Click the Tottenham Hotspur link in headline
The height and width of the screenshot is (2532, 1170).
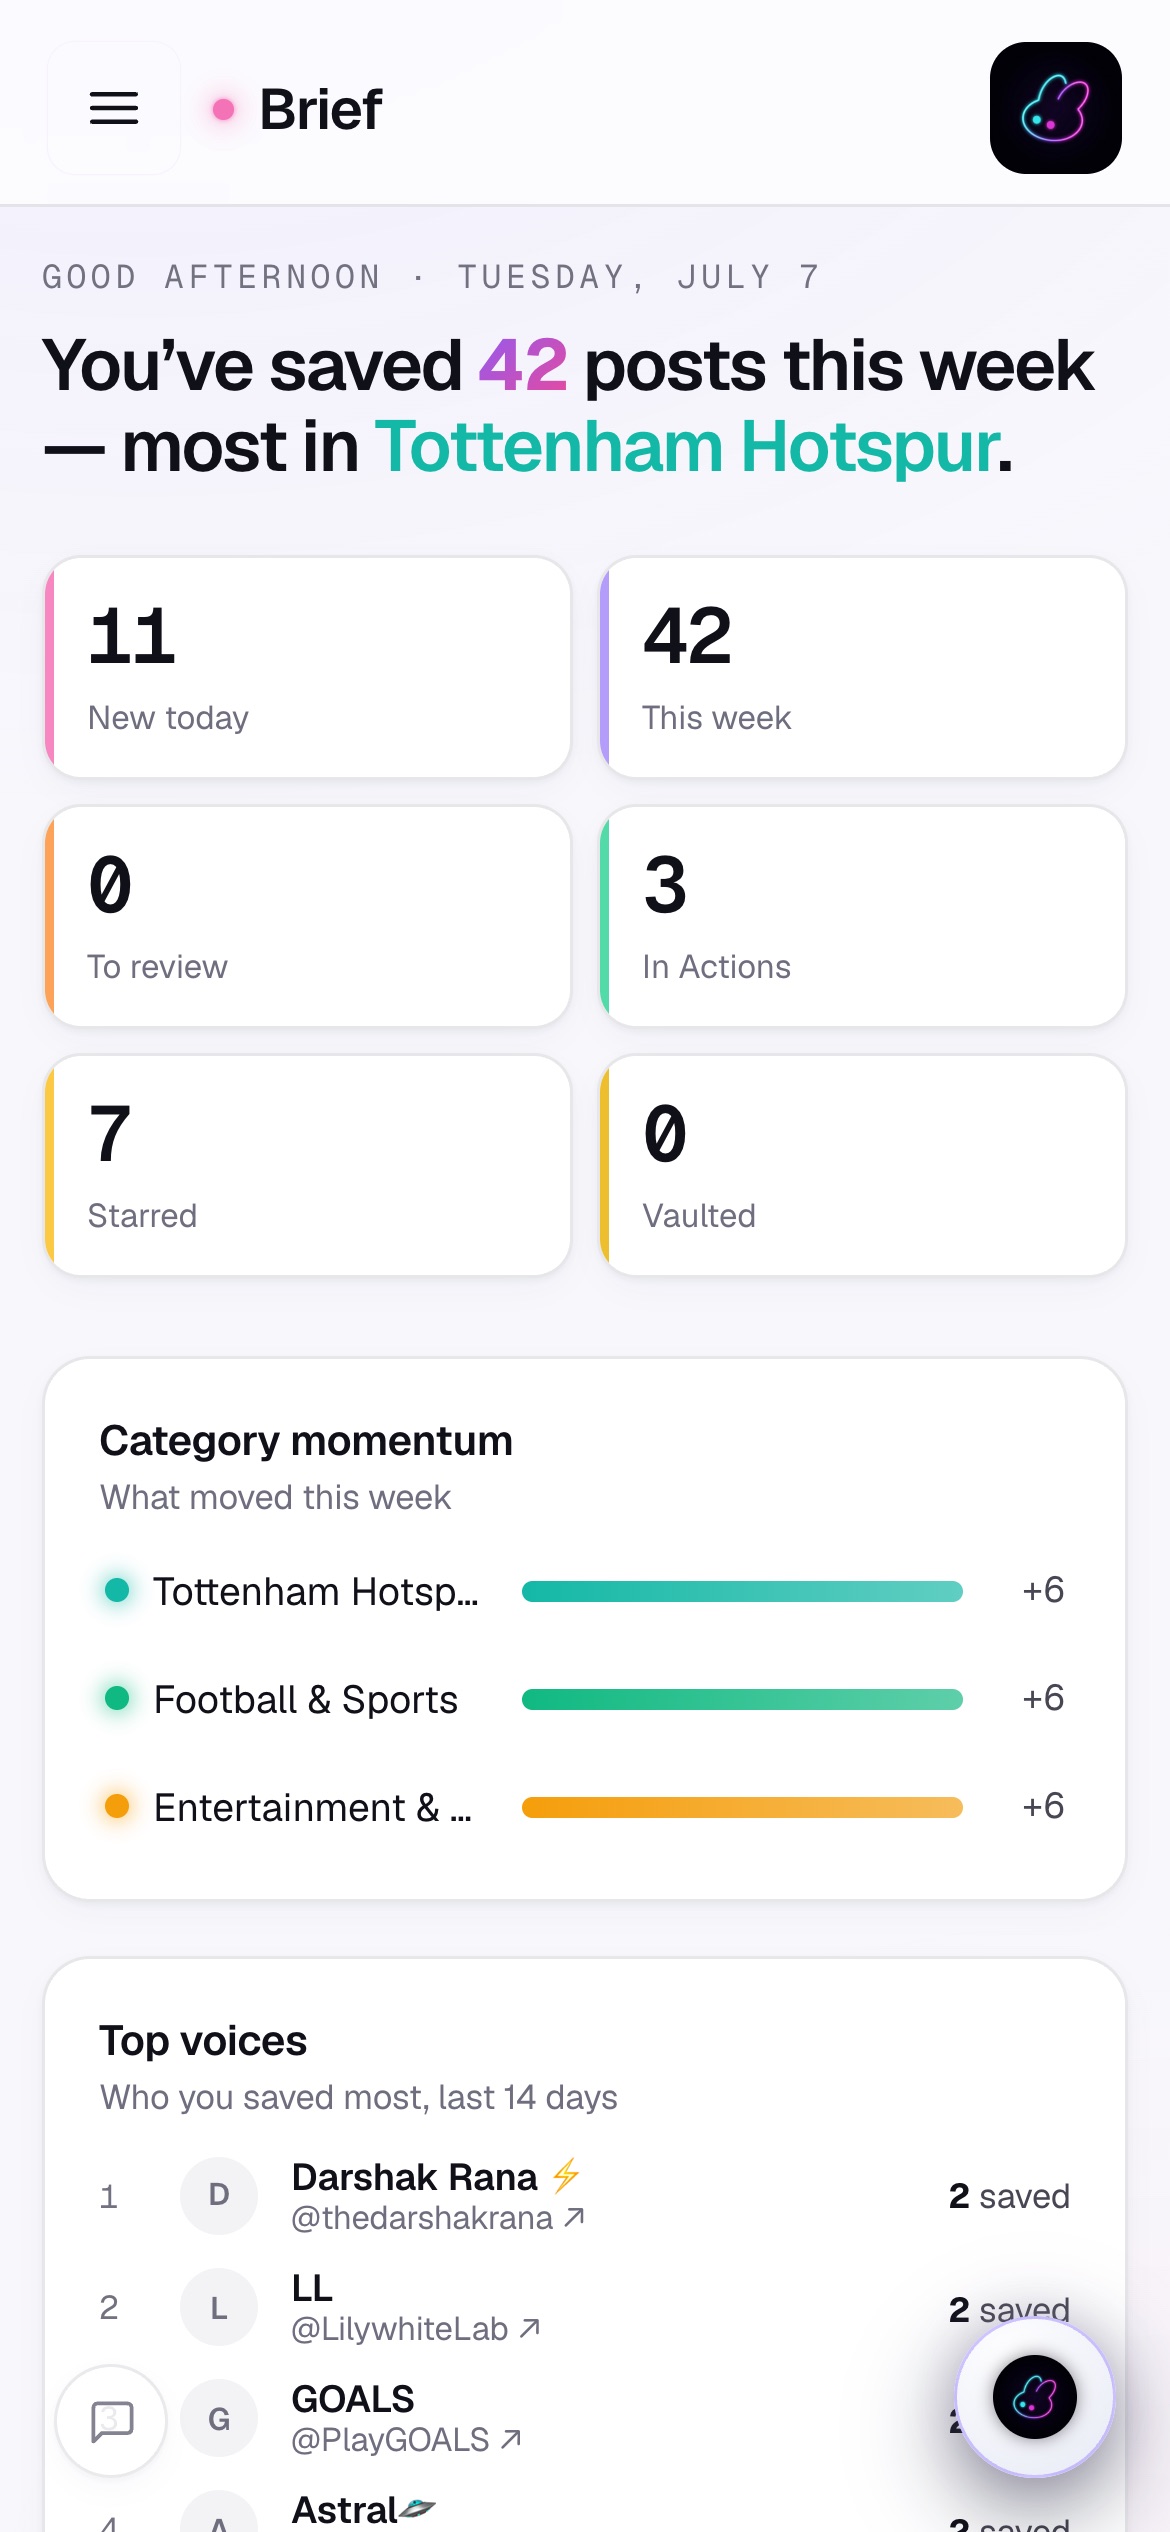(687, 447)
